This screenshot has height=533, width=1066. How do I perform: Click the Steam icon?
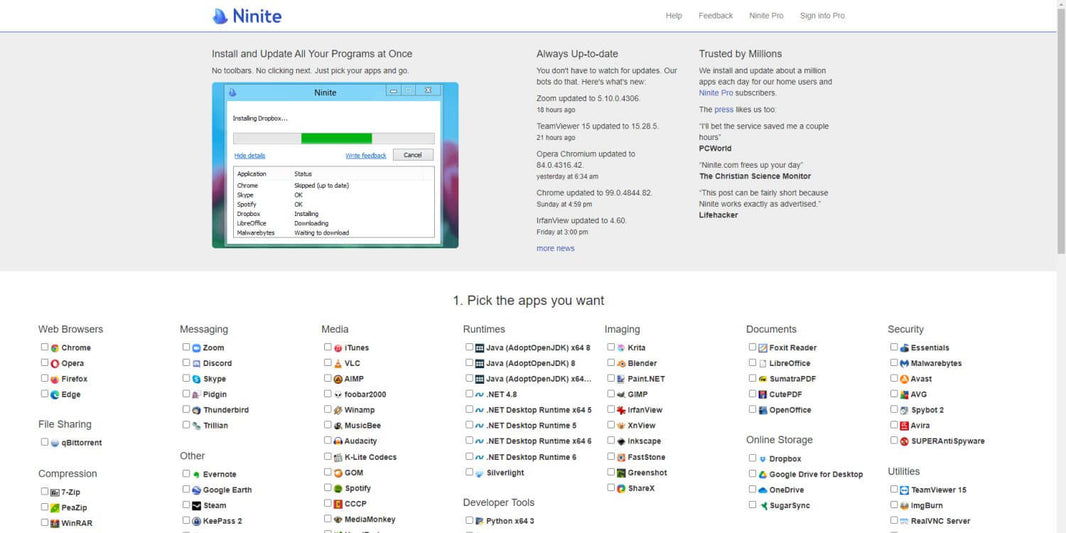[x=196, y=506]
